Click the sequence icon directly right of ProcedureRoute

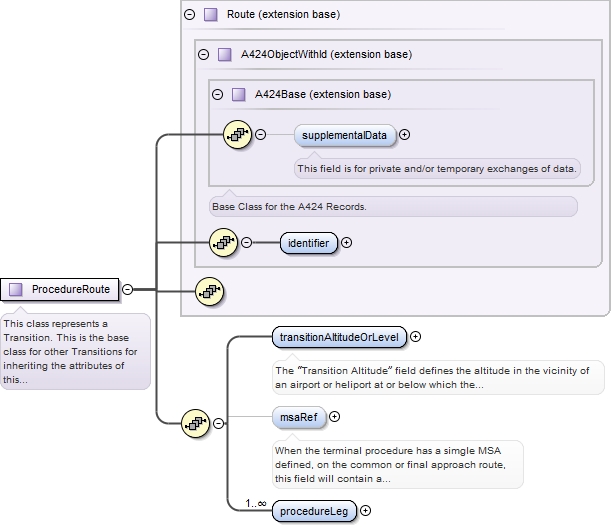coord(210,290)
